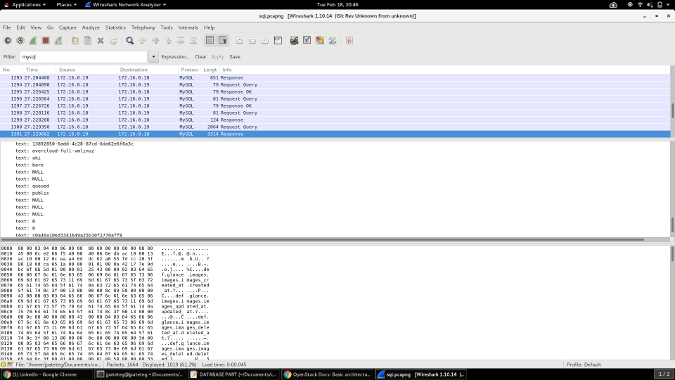Clear the display filter
675x380 pixels.
click(x=200, y=57)
